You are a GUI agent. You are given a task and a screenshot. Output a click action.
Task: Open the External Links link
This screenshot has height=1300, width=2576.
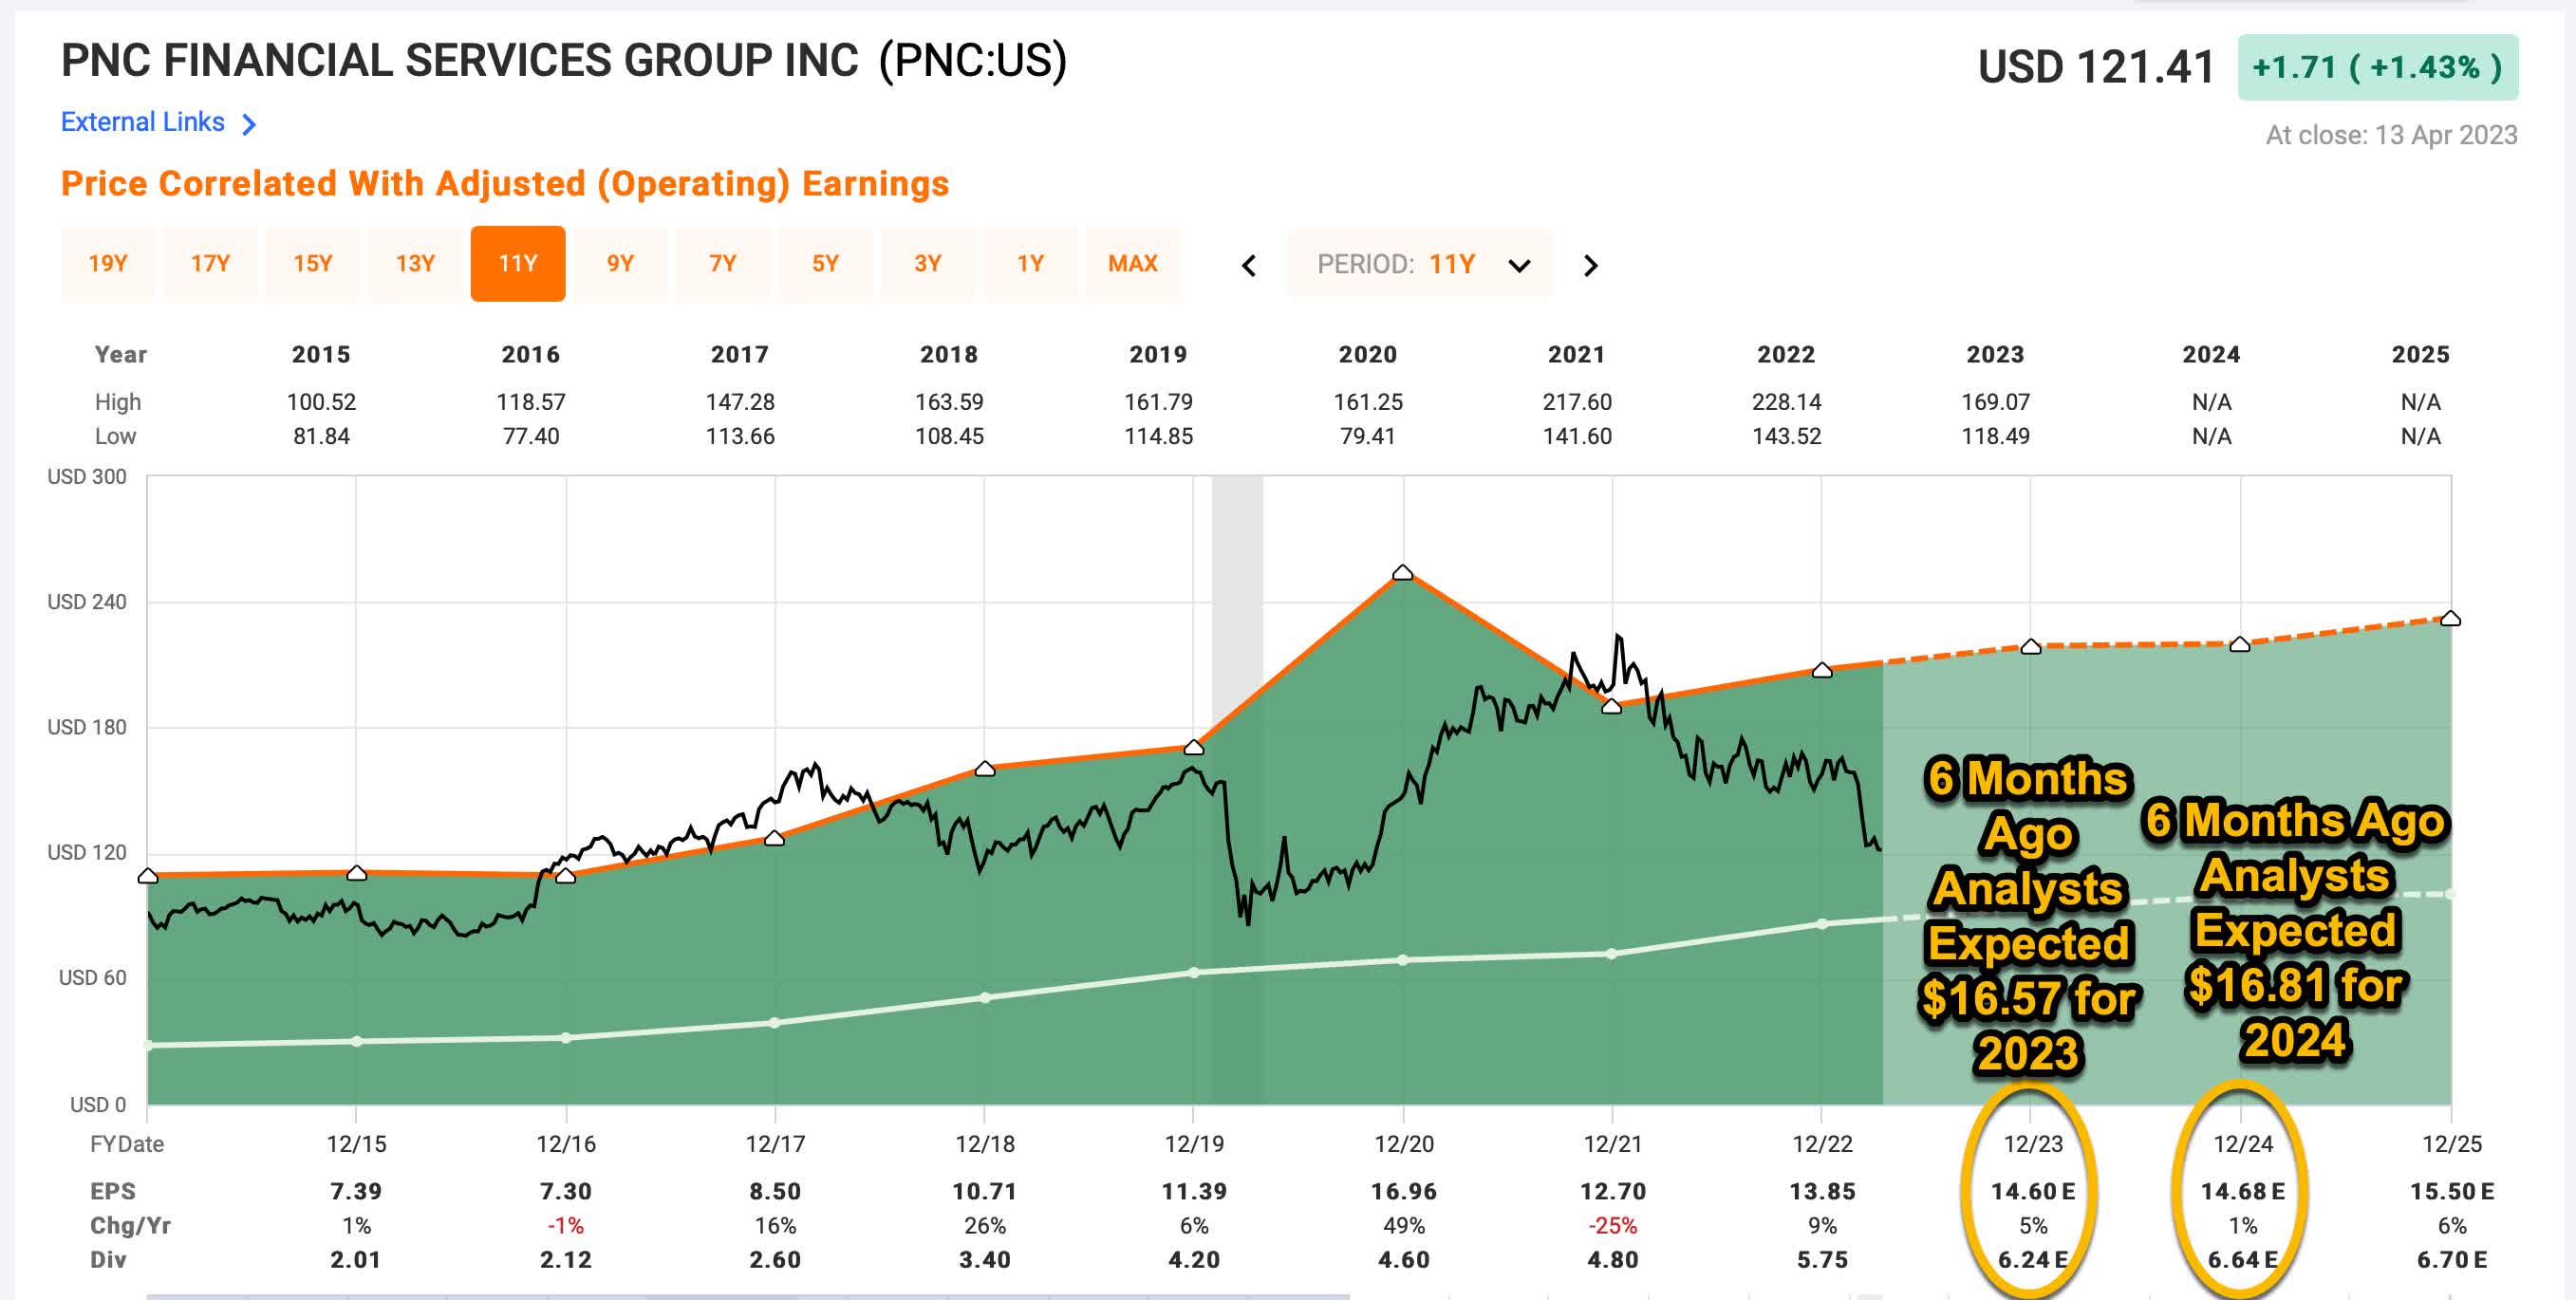tap(143, 122)
